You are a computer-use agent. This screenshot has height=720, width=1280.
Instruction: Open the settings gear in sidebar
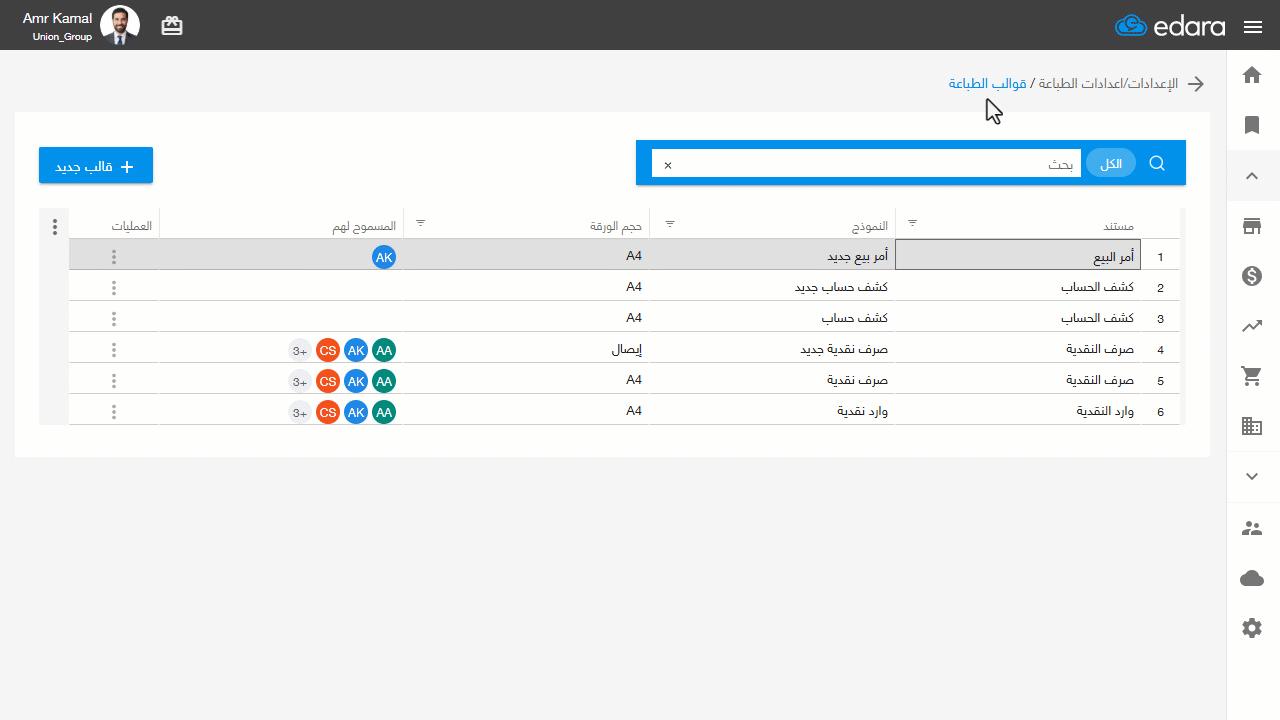[x=1251, y=628]
